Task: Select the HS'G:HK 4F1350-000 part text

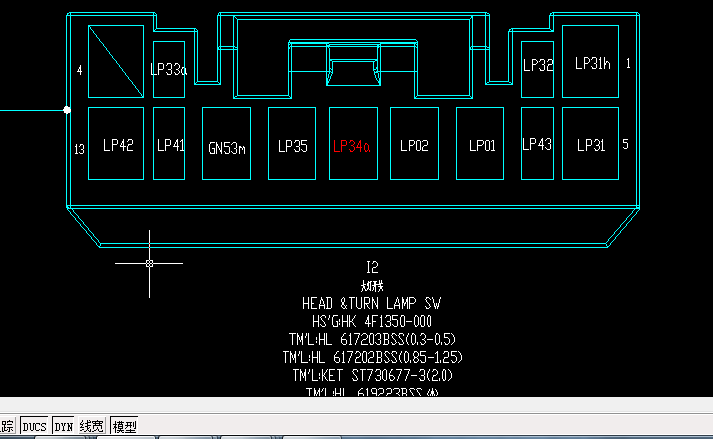Action: (x=371, y=321)
